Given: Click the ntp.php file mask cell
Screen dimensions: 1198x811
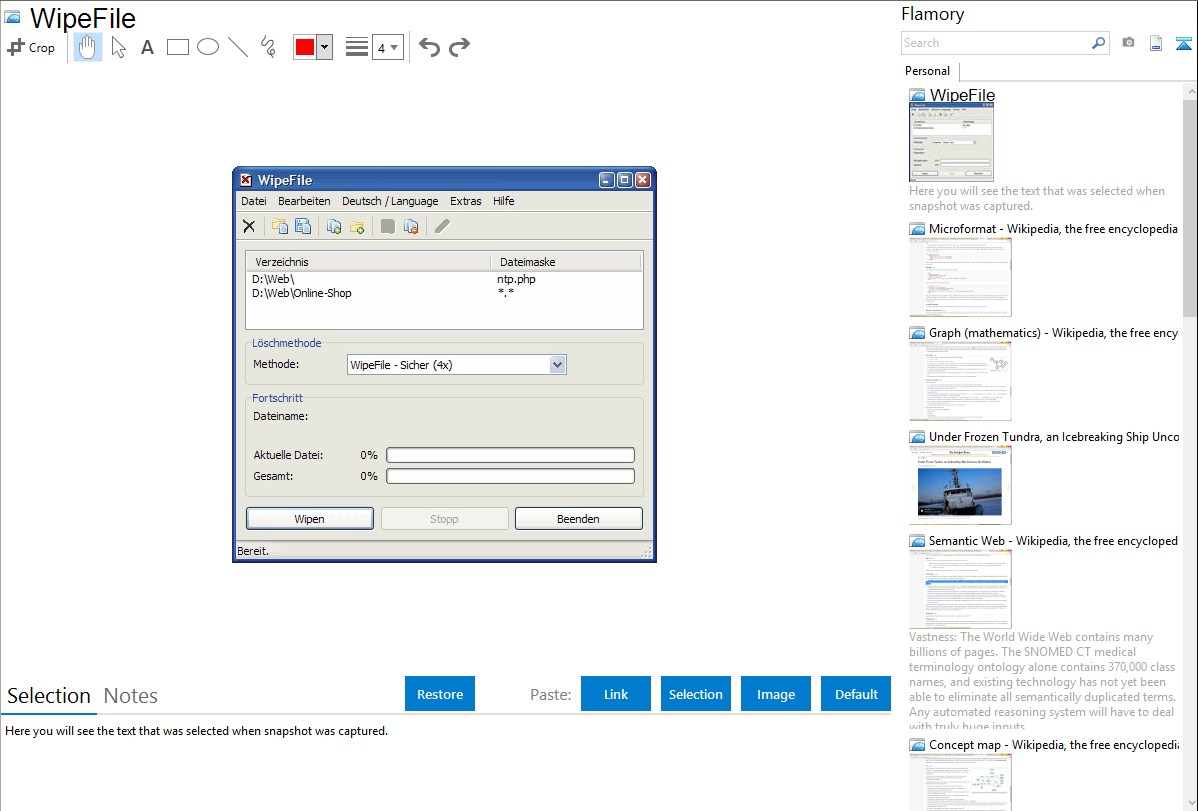Looking at the screenshot, I should click(516, 279).
